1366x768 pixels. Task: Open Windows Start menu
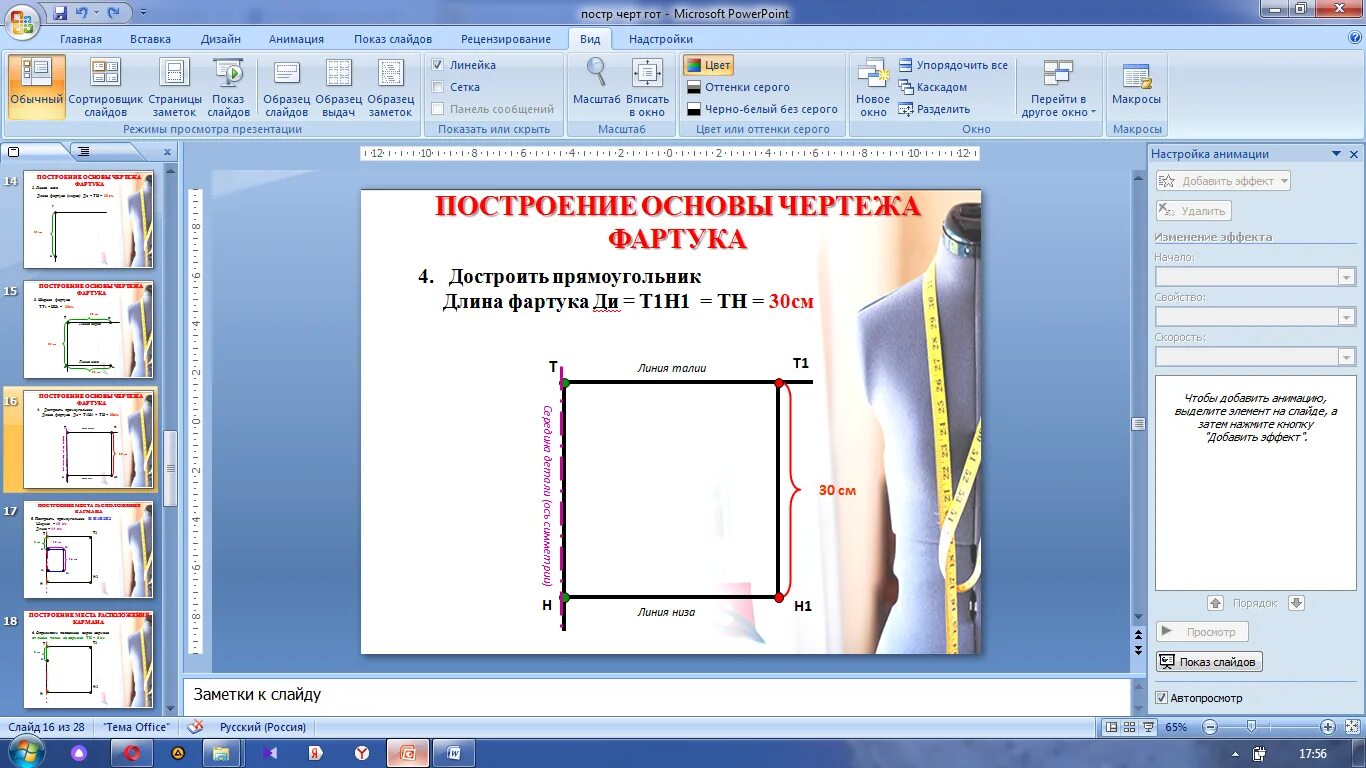coord(24,752)
